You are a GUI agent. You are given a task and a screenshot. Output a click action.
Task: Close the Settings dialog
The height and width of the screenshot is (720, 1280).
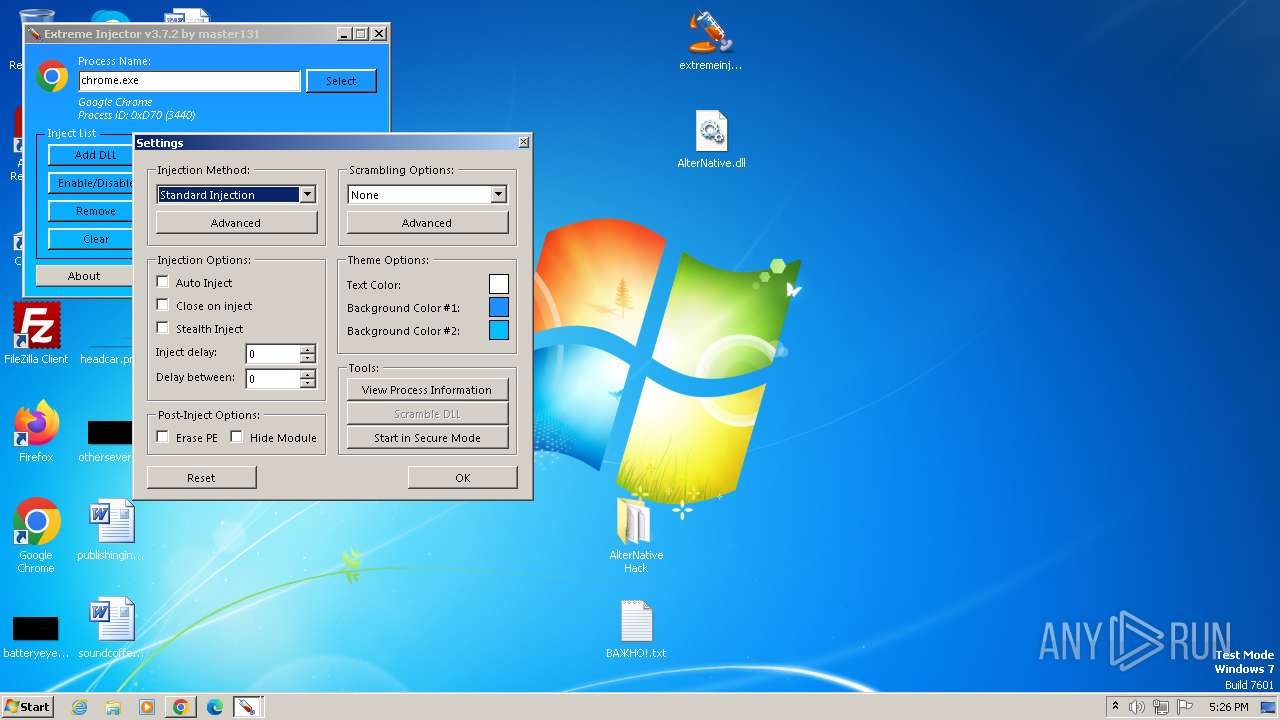pos(523,143)
